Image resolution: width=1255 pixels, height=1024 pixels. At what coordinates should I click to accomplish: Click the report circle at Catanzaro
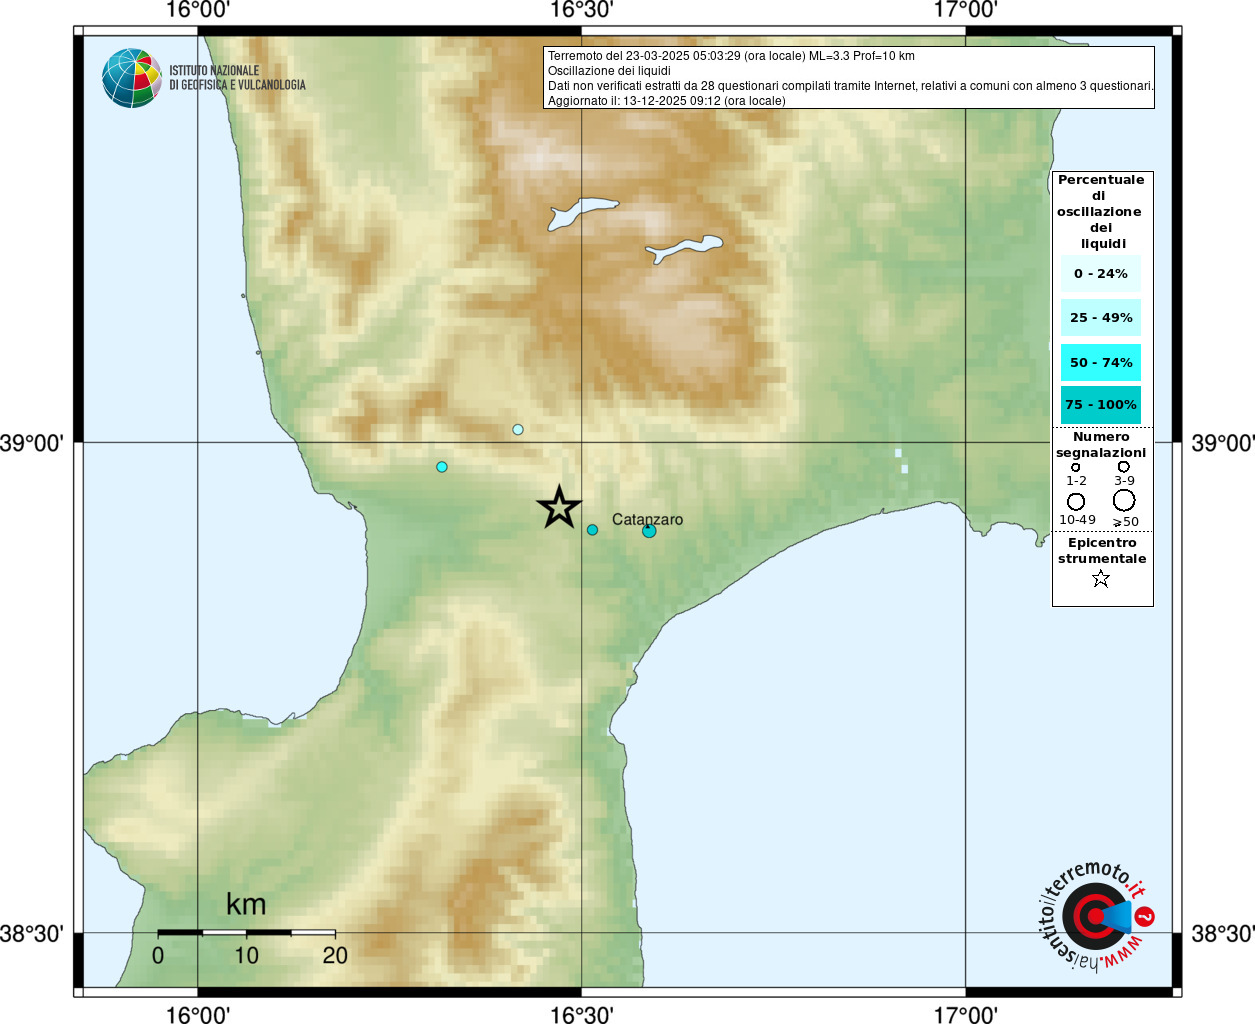(x=649, y=531)
